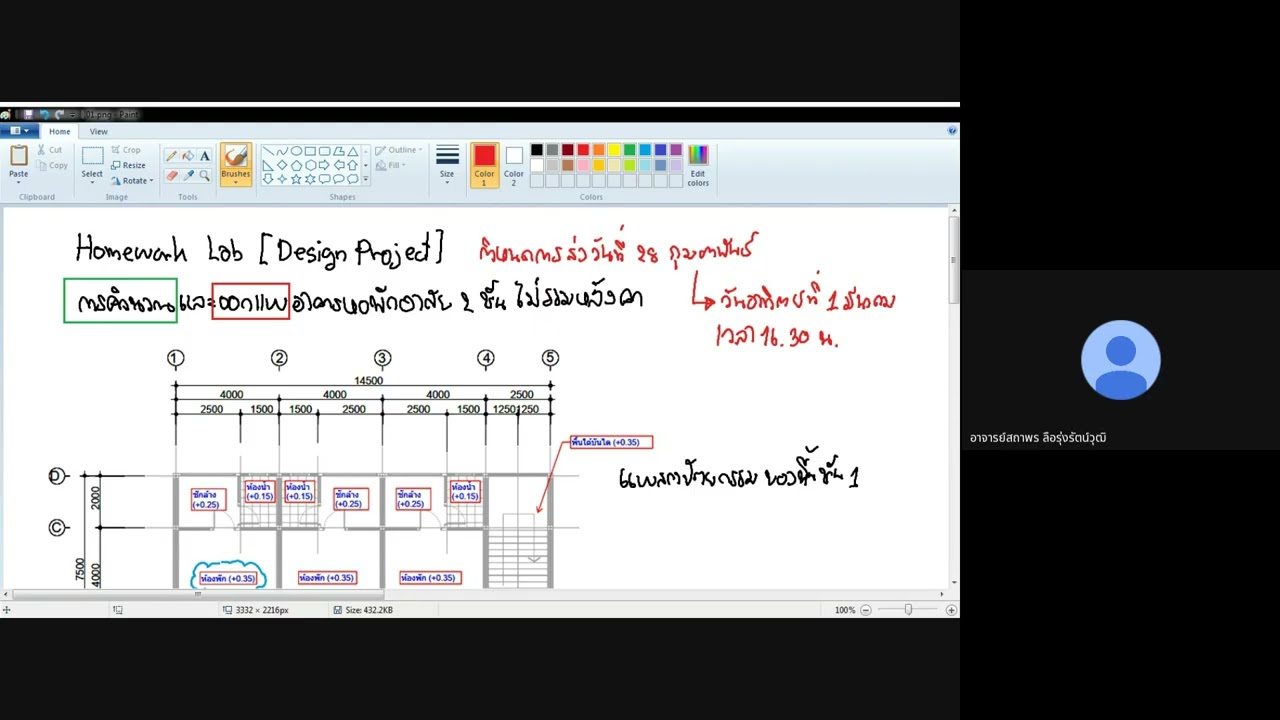Click the horizontal scrollbar right arrow

coord(941,594)
